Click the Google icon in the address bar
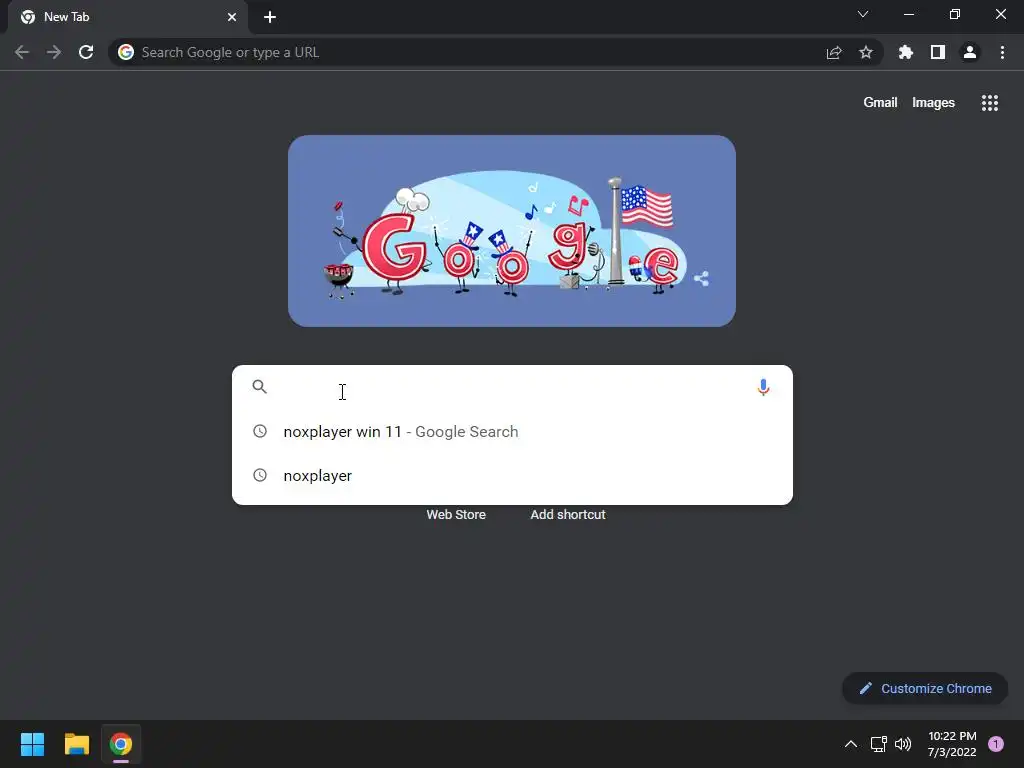 (126, 52)
